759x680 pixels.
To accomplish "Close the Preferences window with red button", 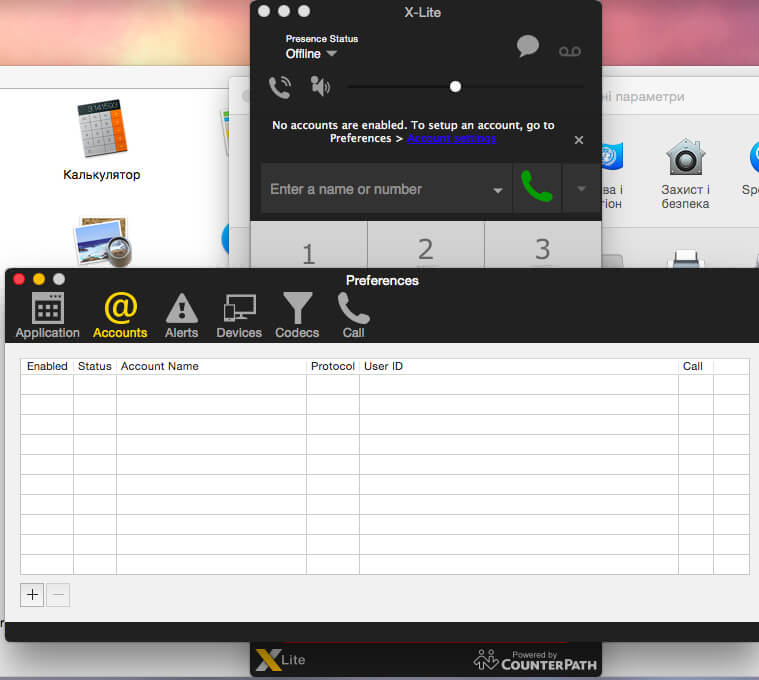I will 19,279.
